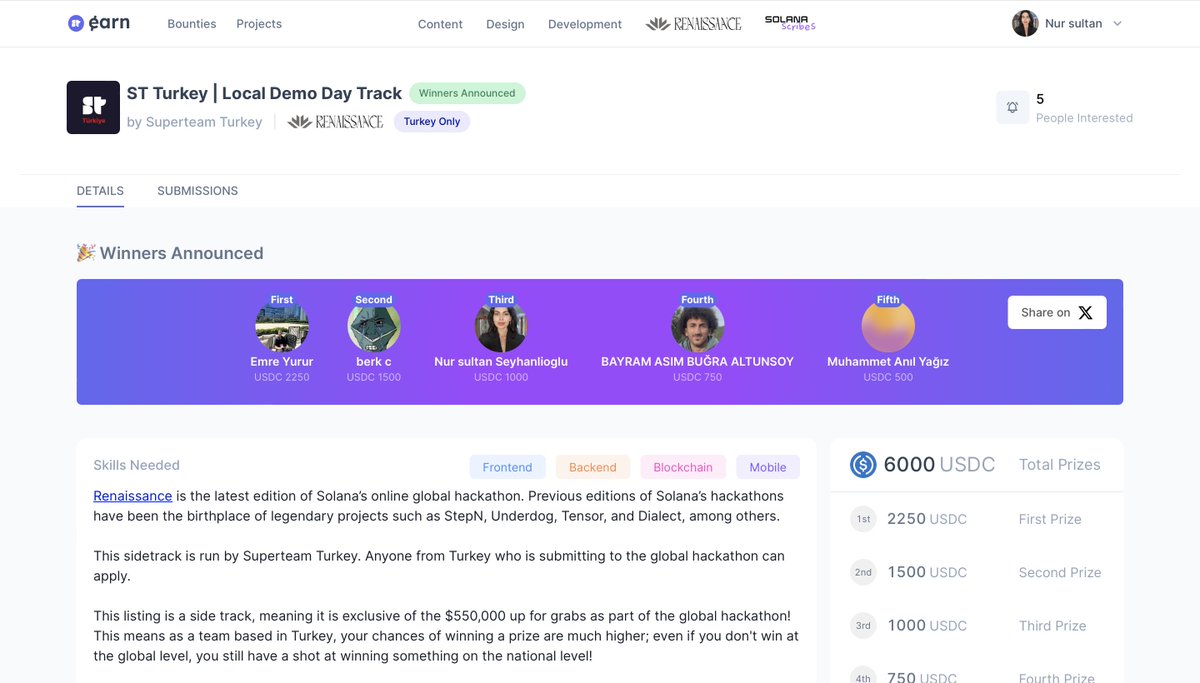The width and height of the screenshot is (1200, 683).
Task: Switch to the DETAILS tab
Action: point(100,191)
